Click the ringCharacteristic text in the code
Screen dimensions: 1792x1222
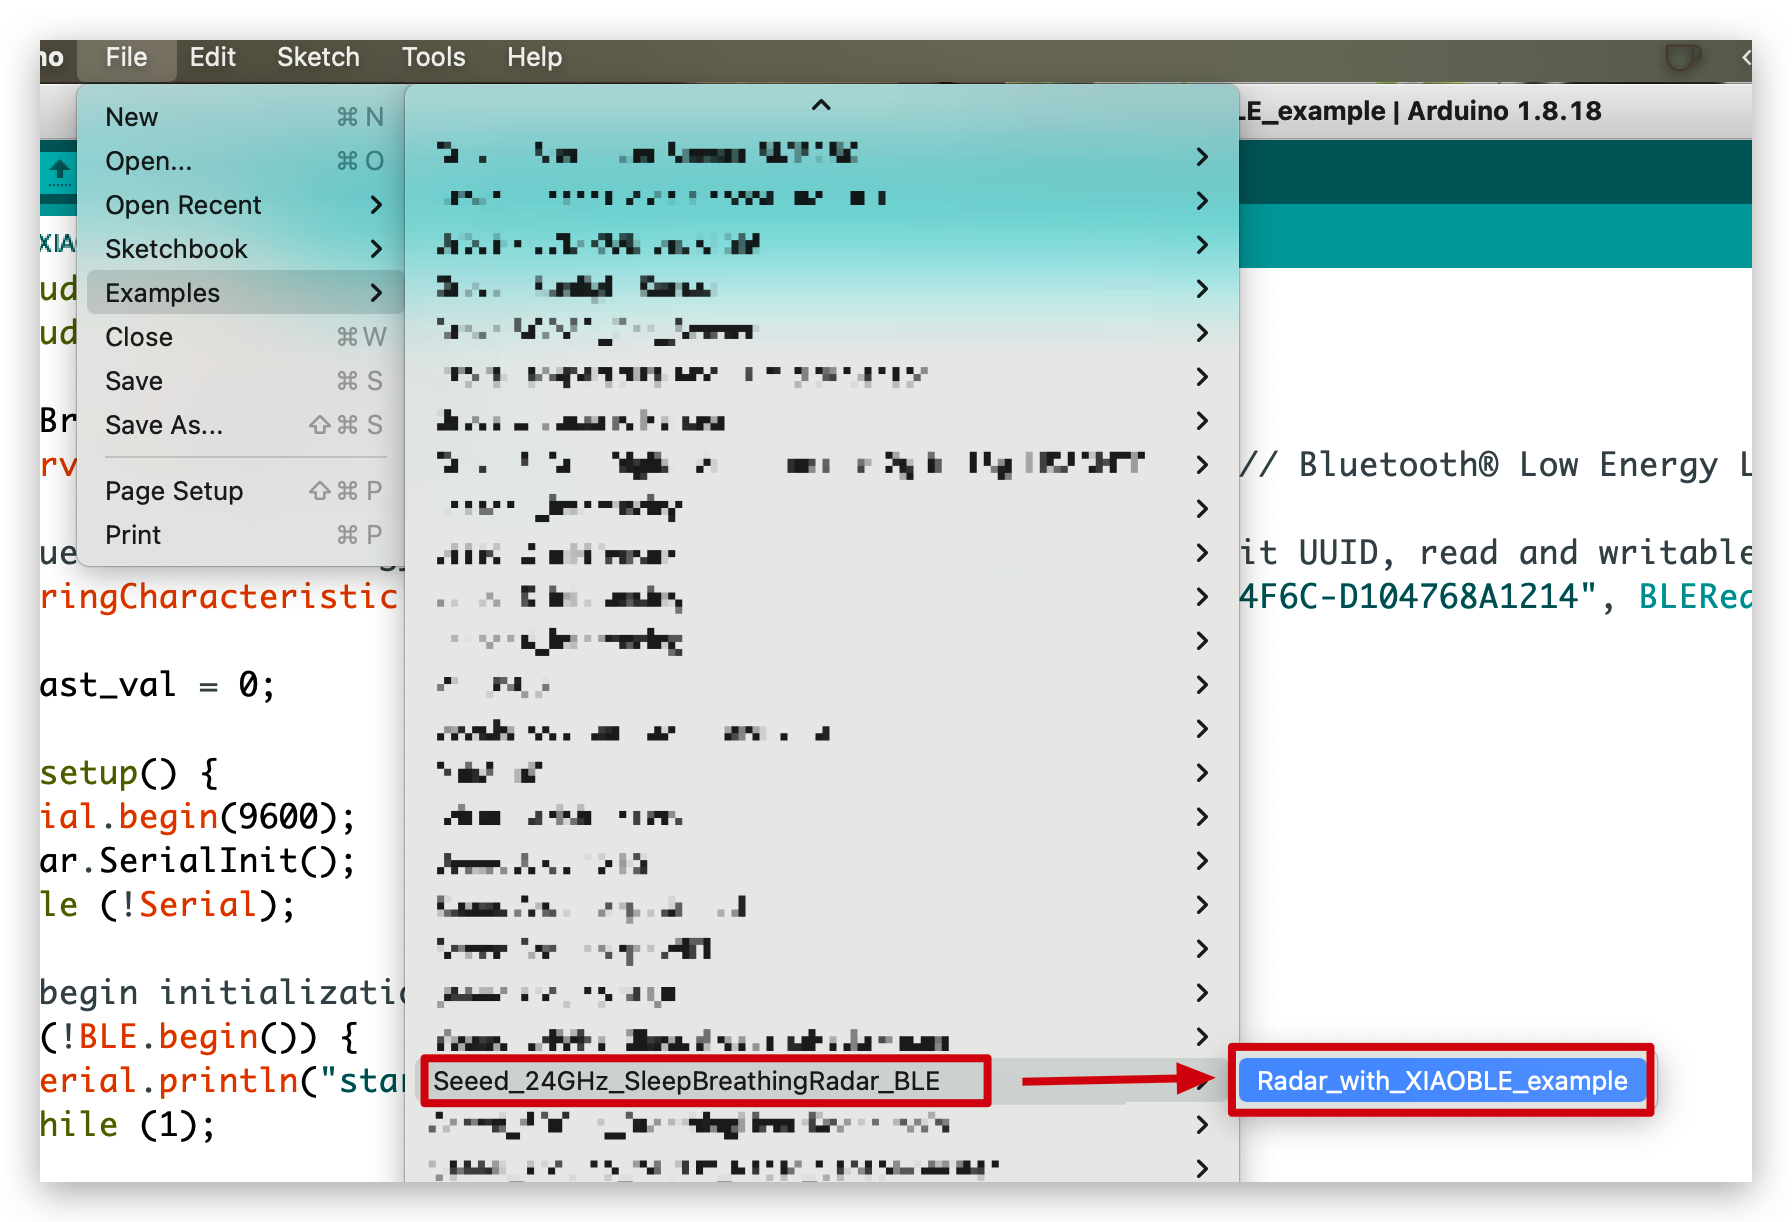(x=220, y=597)
